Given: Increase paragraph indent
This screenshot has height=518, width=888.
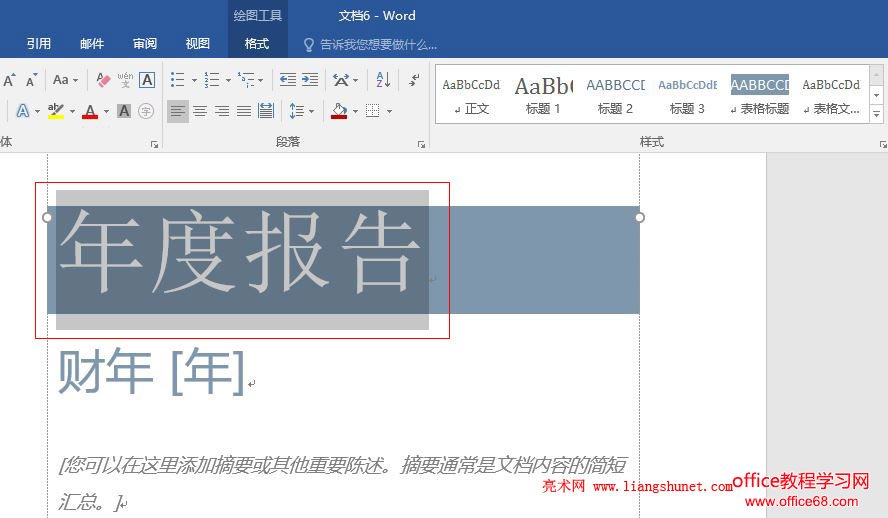Looking at the screenshot, I should (x=310, y=80).
